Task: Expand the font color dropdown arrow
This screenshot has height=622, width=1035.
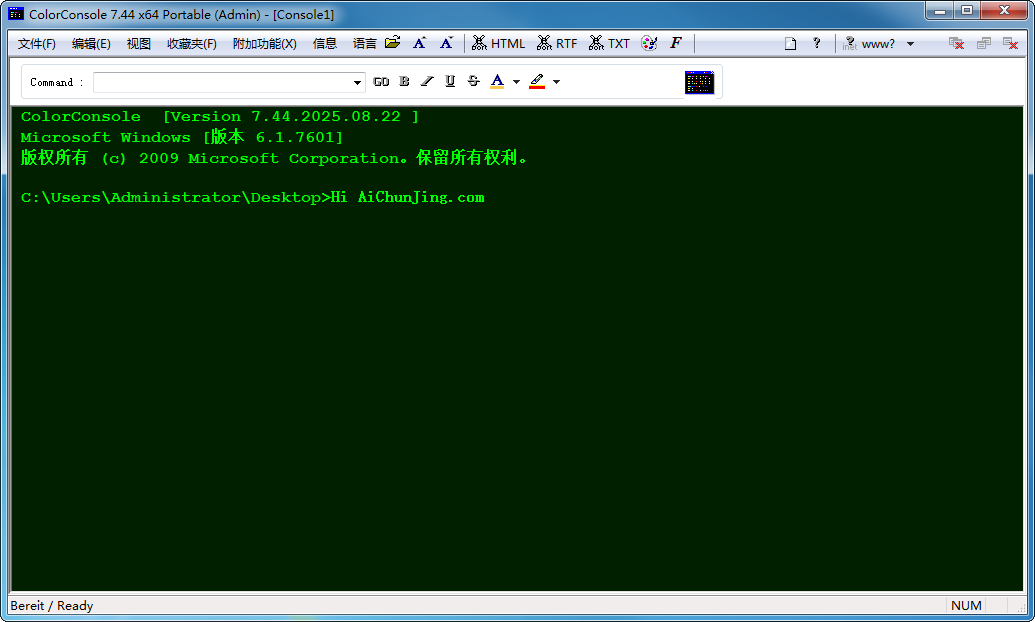Action: 516,82
